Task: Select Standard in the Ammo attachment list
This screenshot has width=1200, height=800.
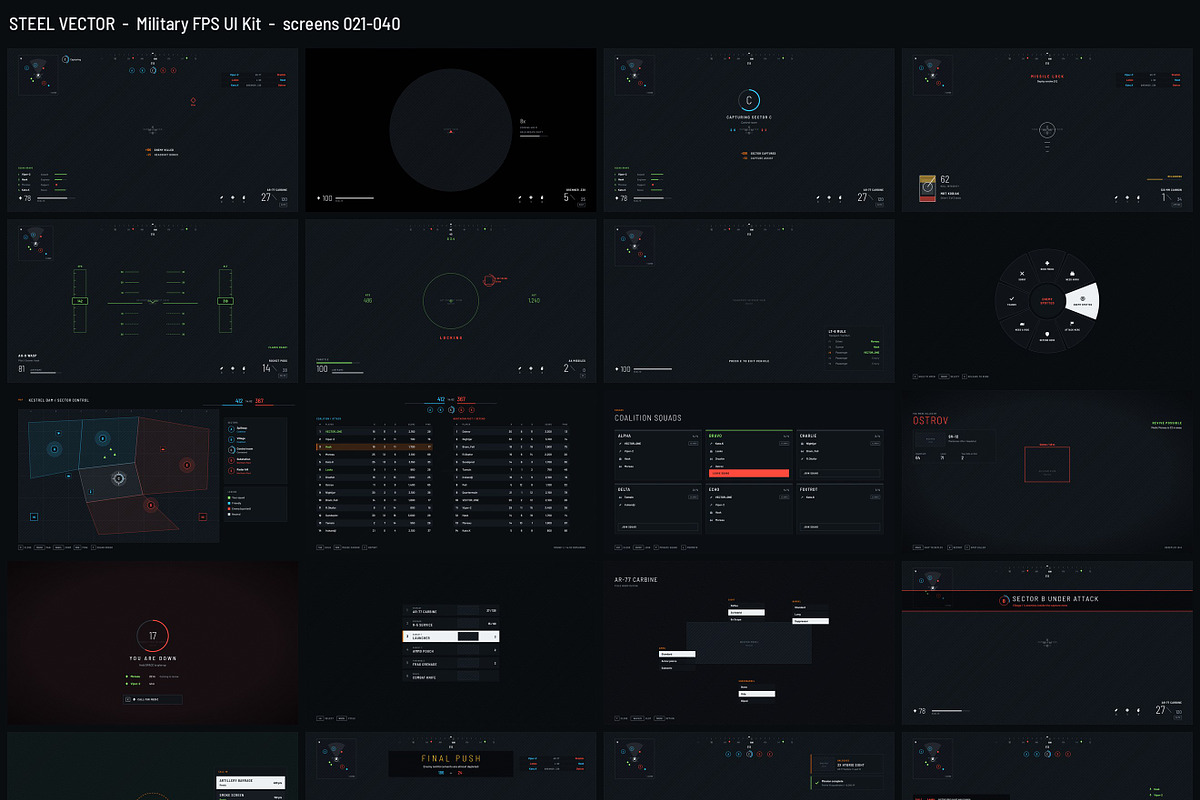Action: coord(677,654)
